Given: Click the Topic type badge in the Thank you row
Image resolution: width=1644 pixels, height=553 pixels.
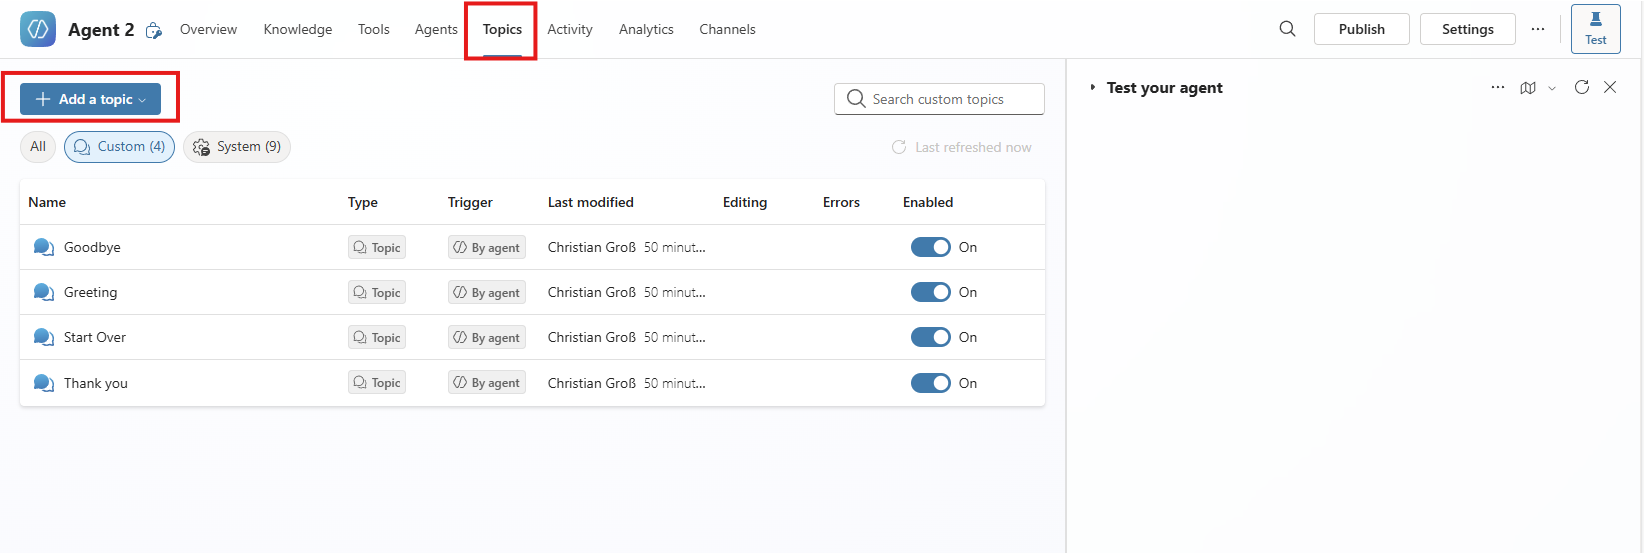Looking at the screenshot, I should tap(377, 382).
